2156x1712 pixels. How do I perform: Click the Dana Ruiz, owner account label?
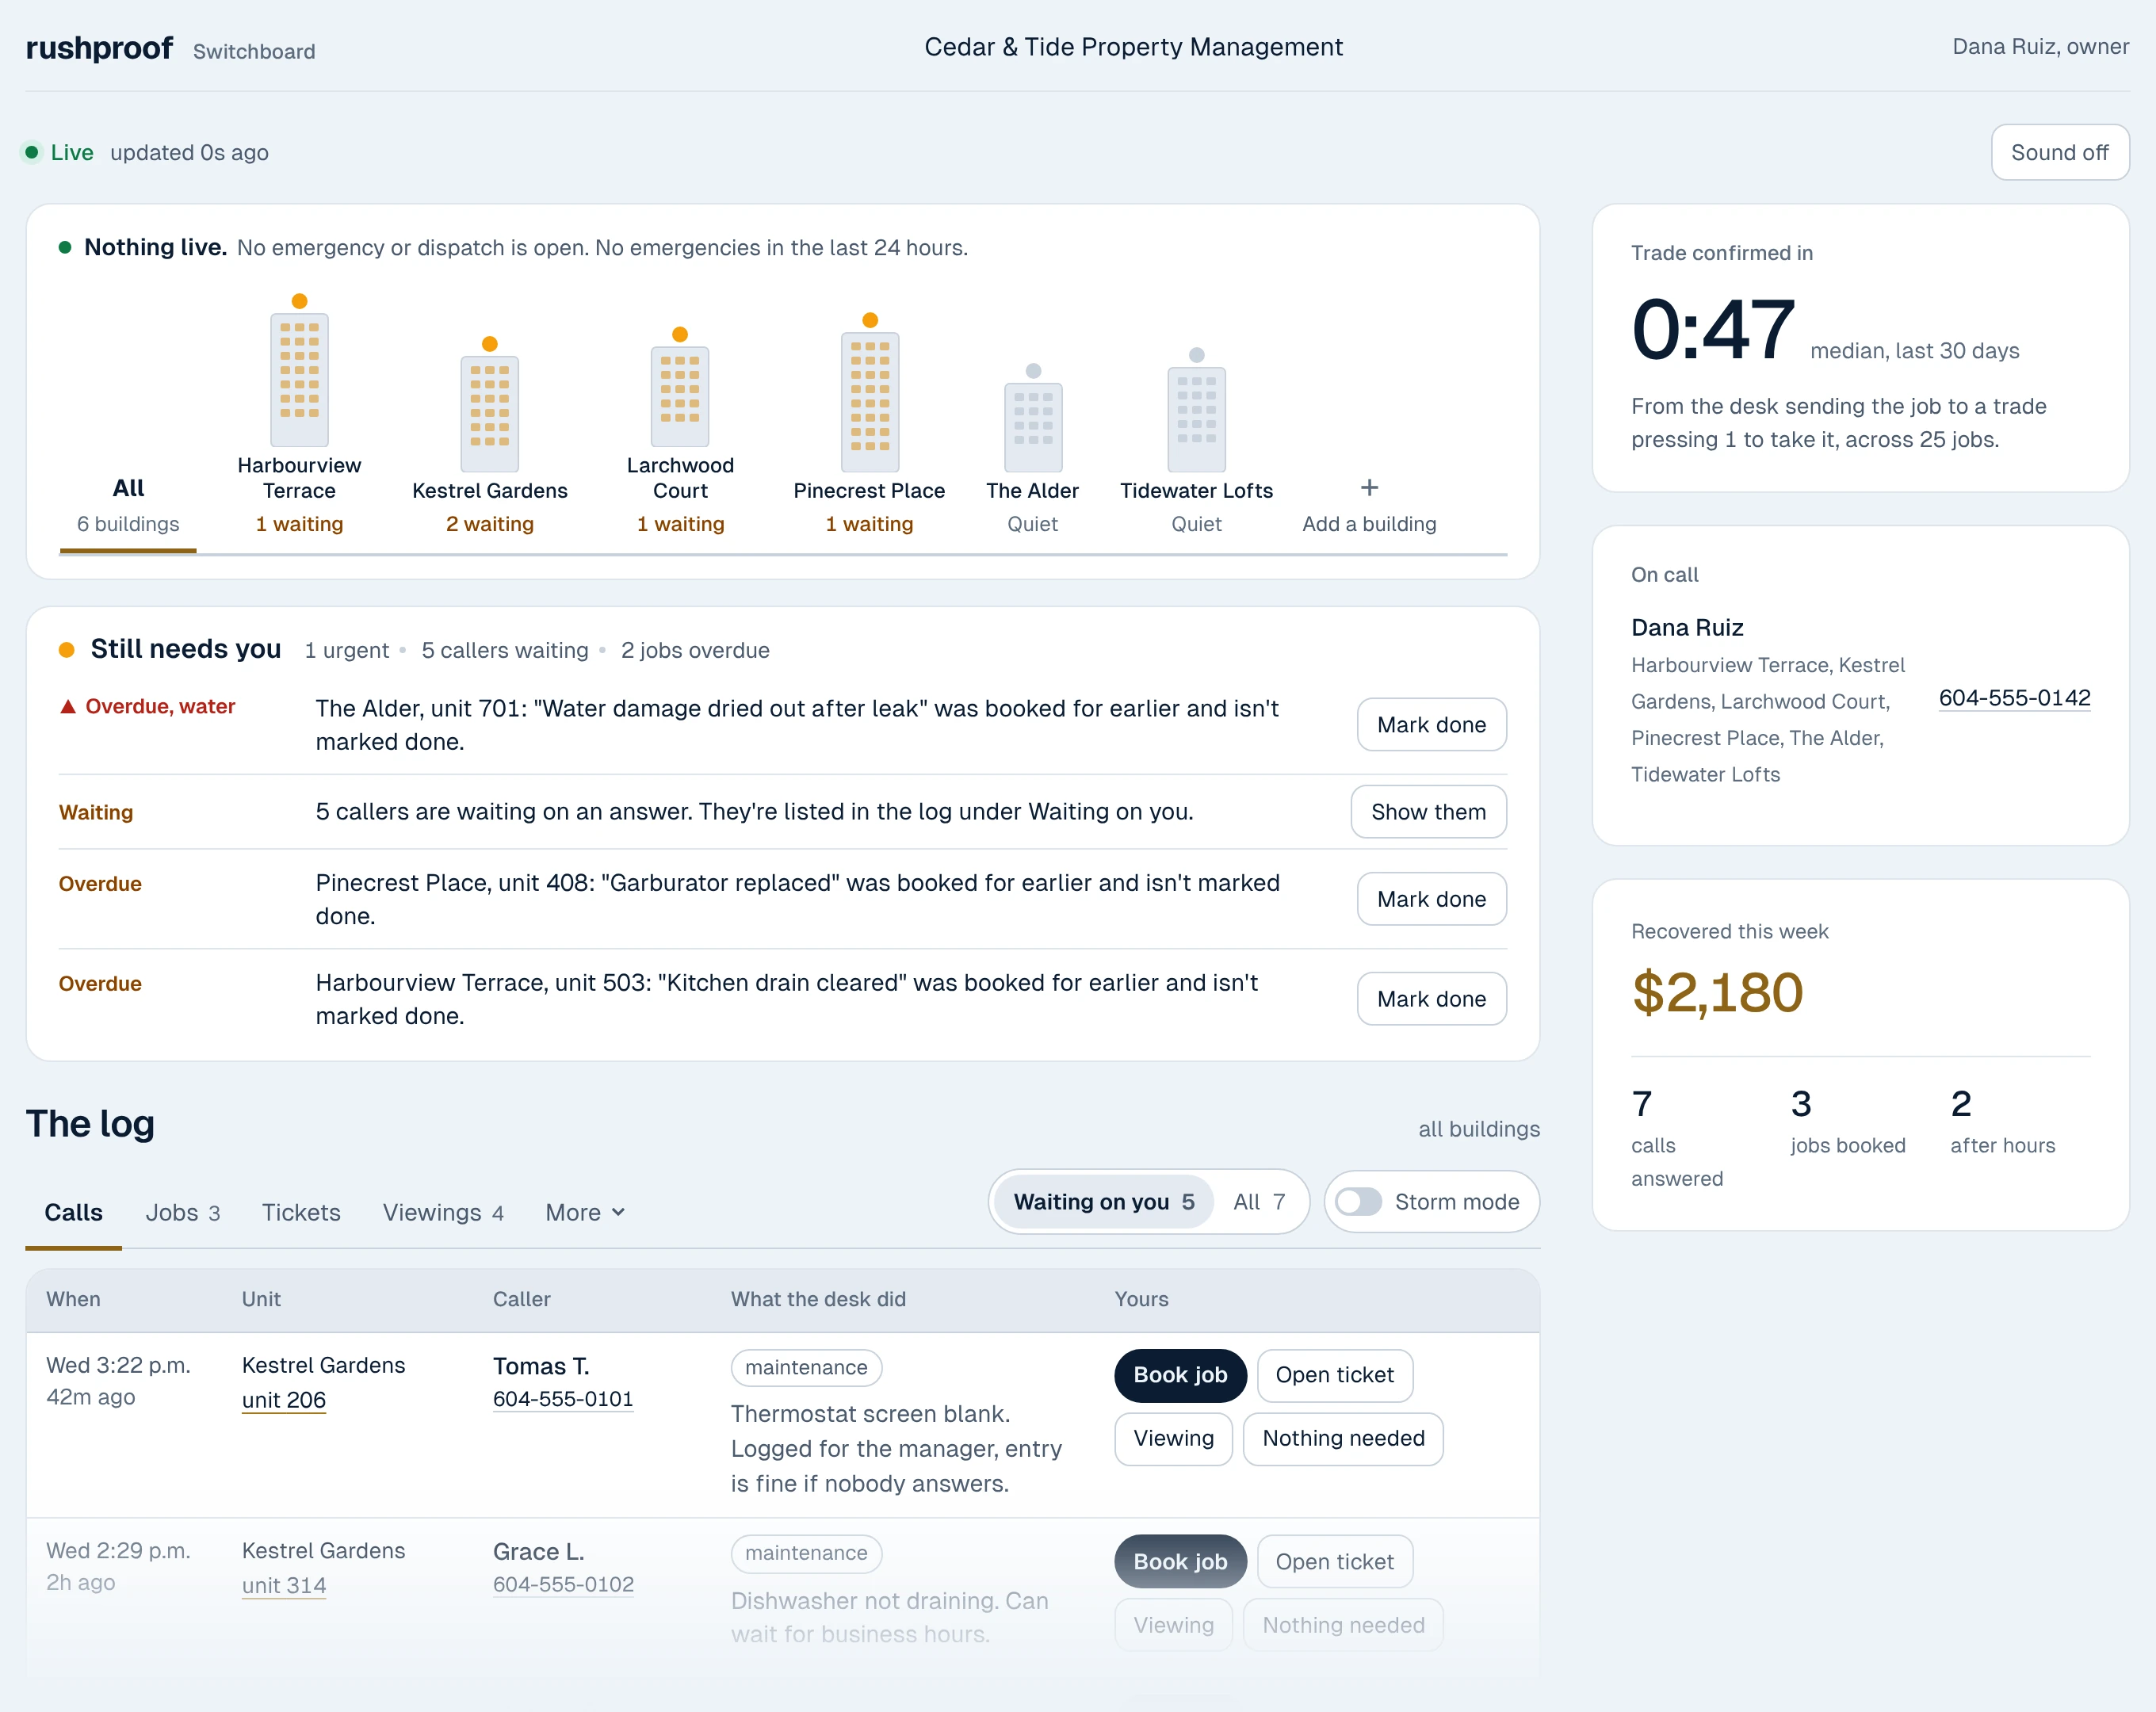tap(2040, 47)
